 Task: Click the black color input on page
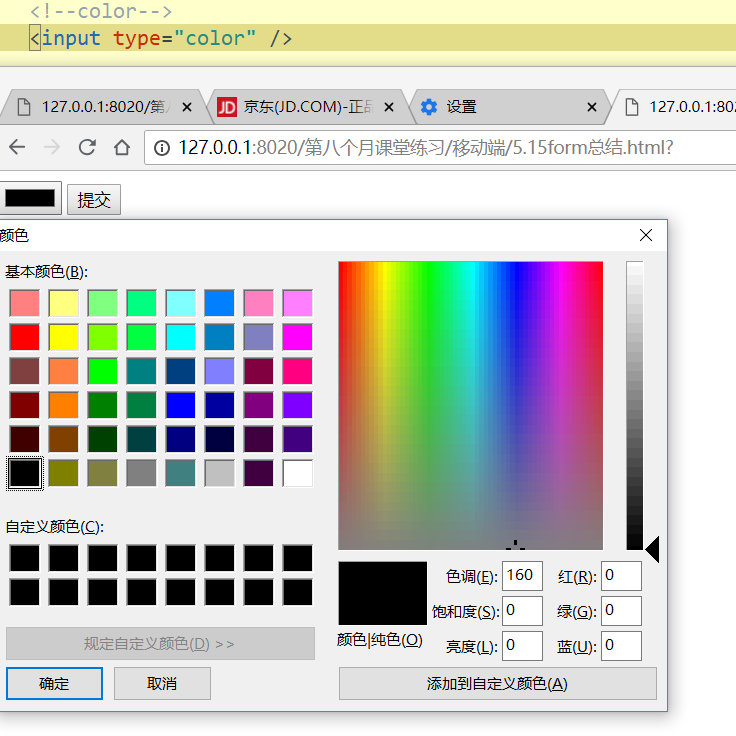pyautogui.click(x=31, y=199)
